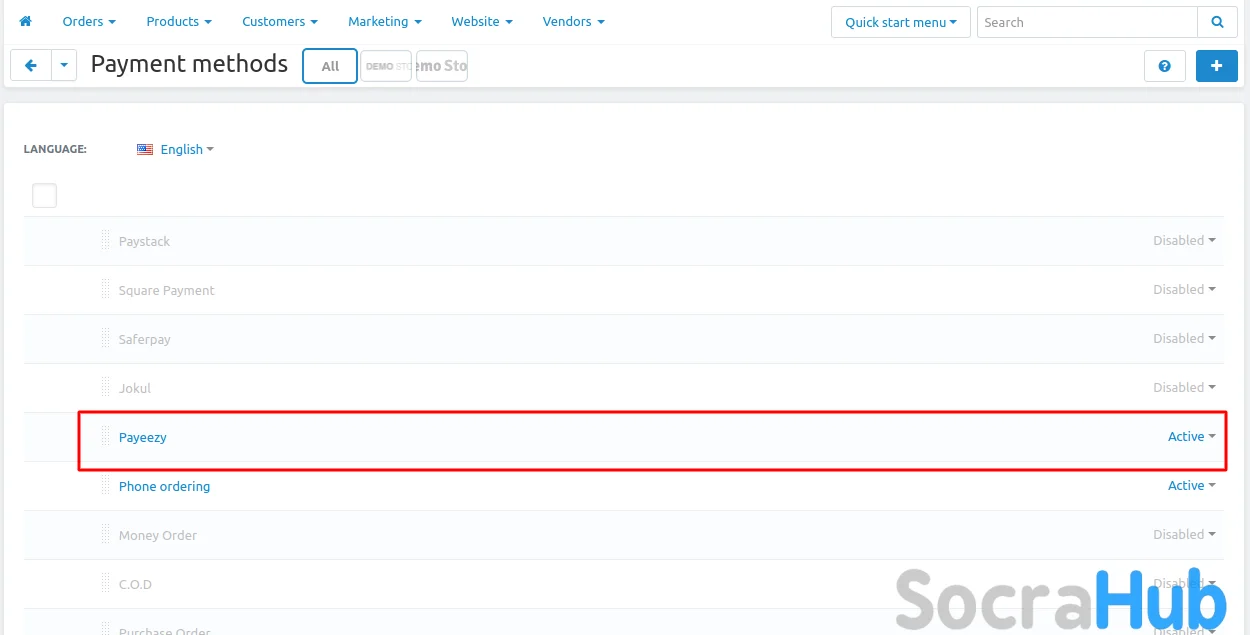The width and height of the screenshot is (1250, 635).
Task: Open the Payeezy Active status dropdown
Action: (1192, 436)
